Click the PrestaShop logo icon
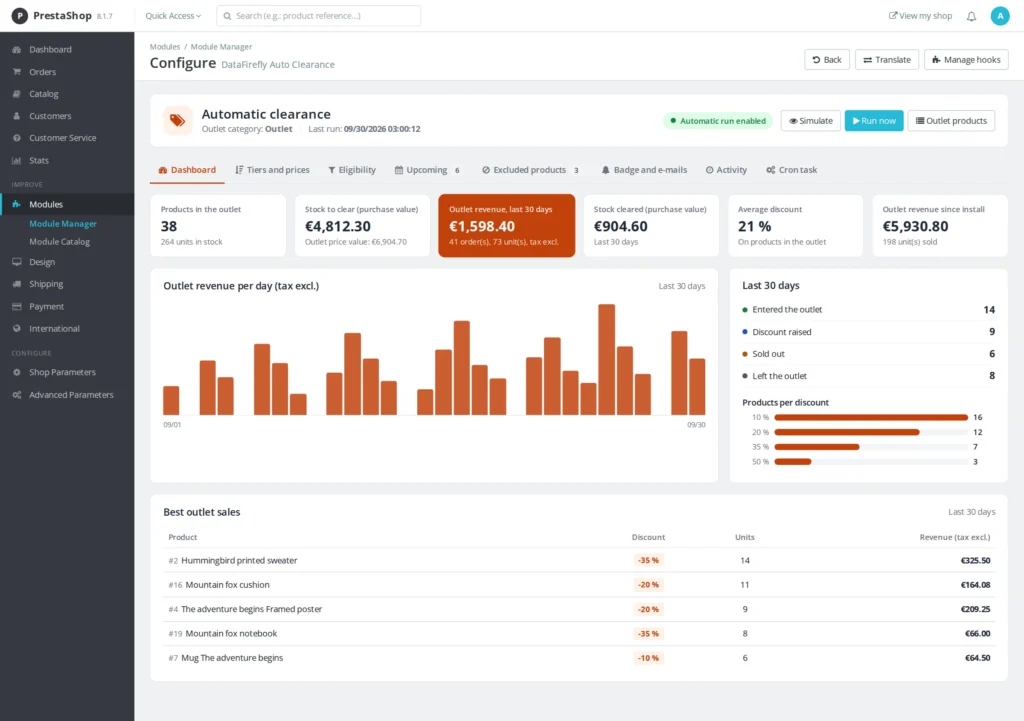This screenshot has width=1024, height=721. pyautogui.click(x=20, y=16)
